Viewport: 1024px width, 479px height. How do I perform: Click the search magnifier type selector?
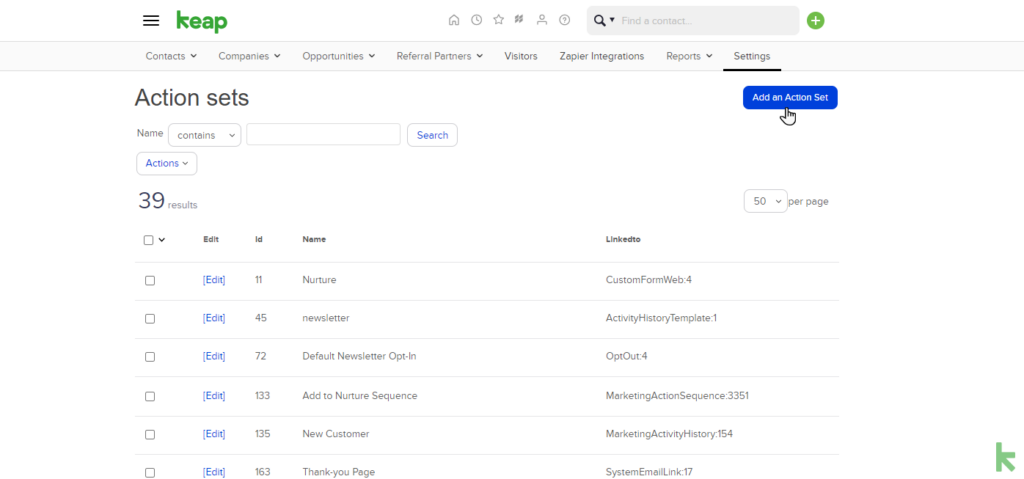tap(604, 21)
